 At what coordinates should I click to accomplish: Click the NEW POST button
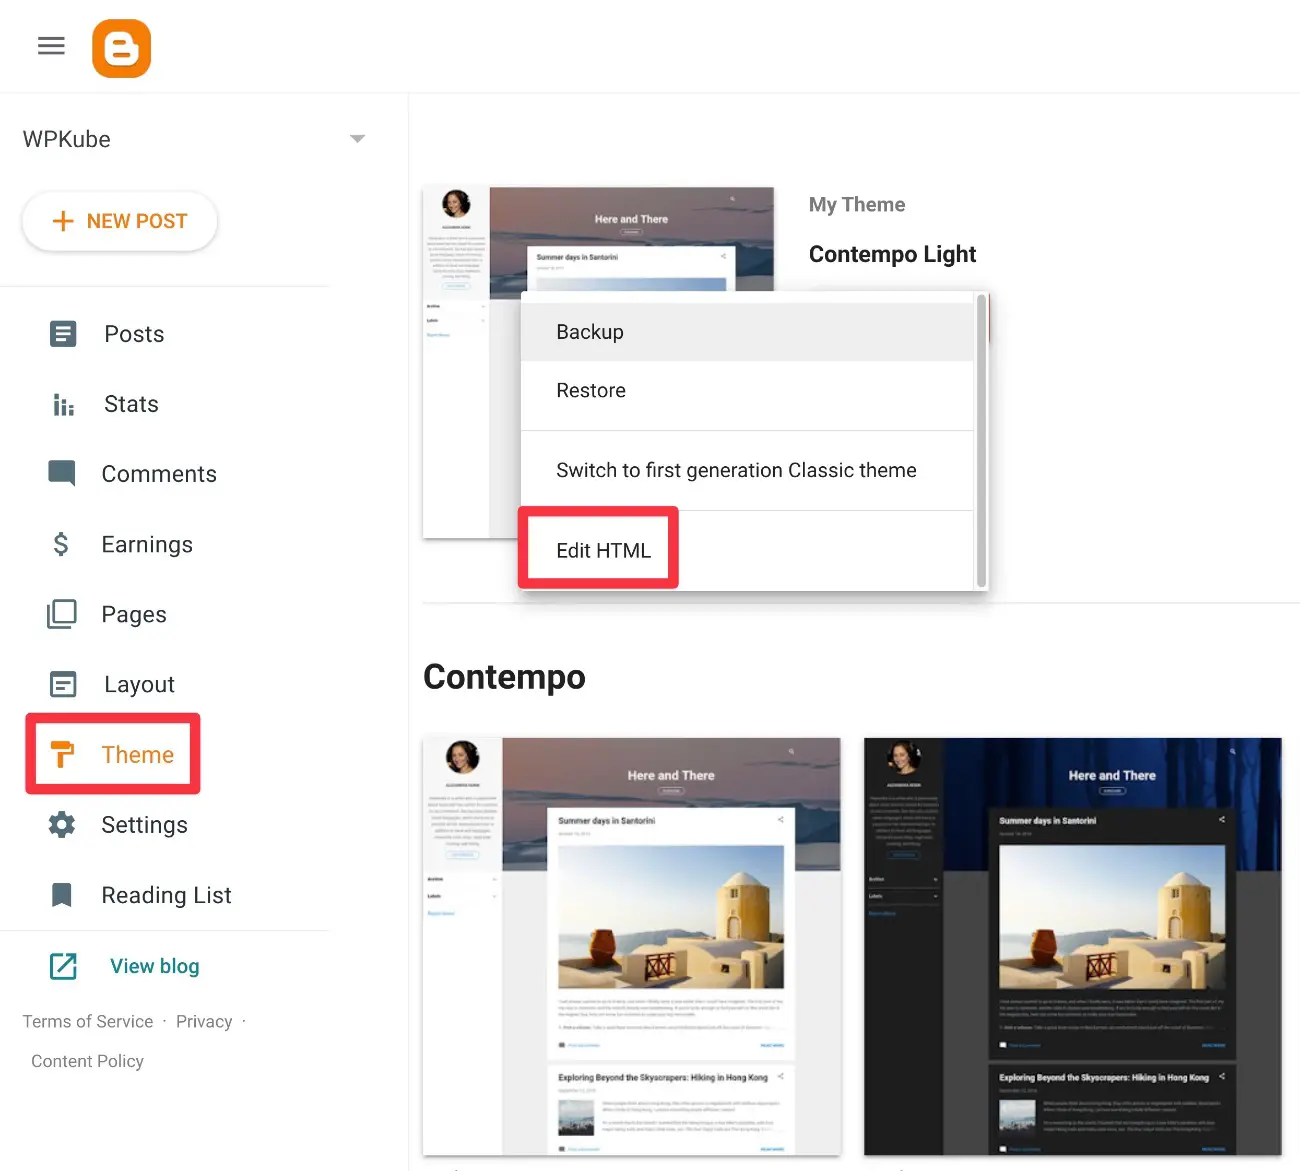pos(120,221)
